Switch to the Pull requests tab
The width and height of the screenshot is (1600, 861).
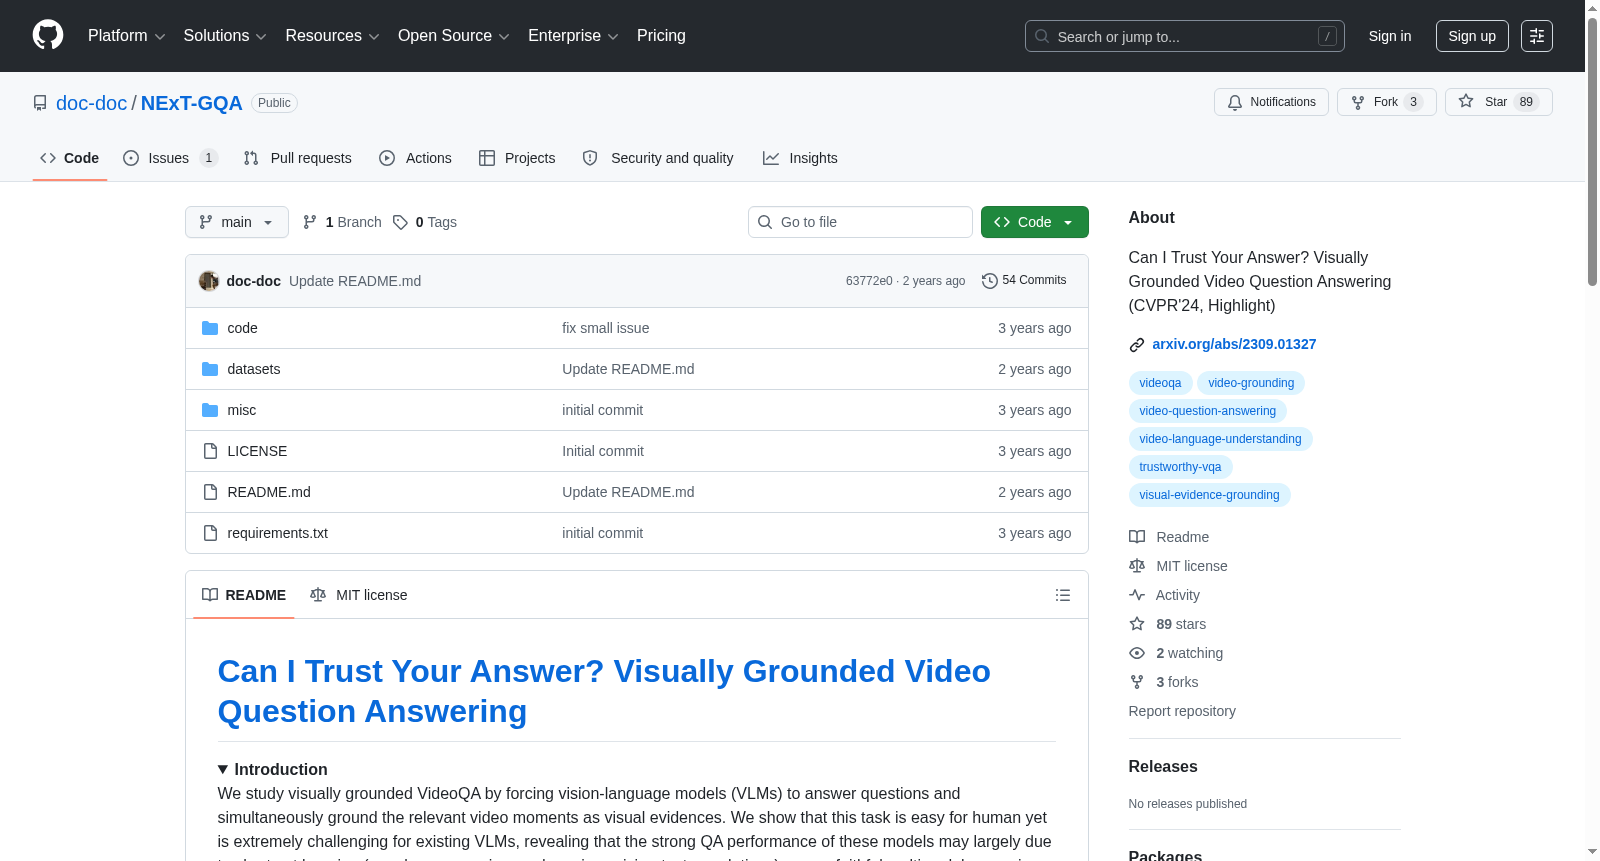pos(298,158)
